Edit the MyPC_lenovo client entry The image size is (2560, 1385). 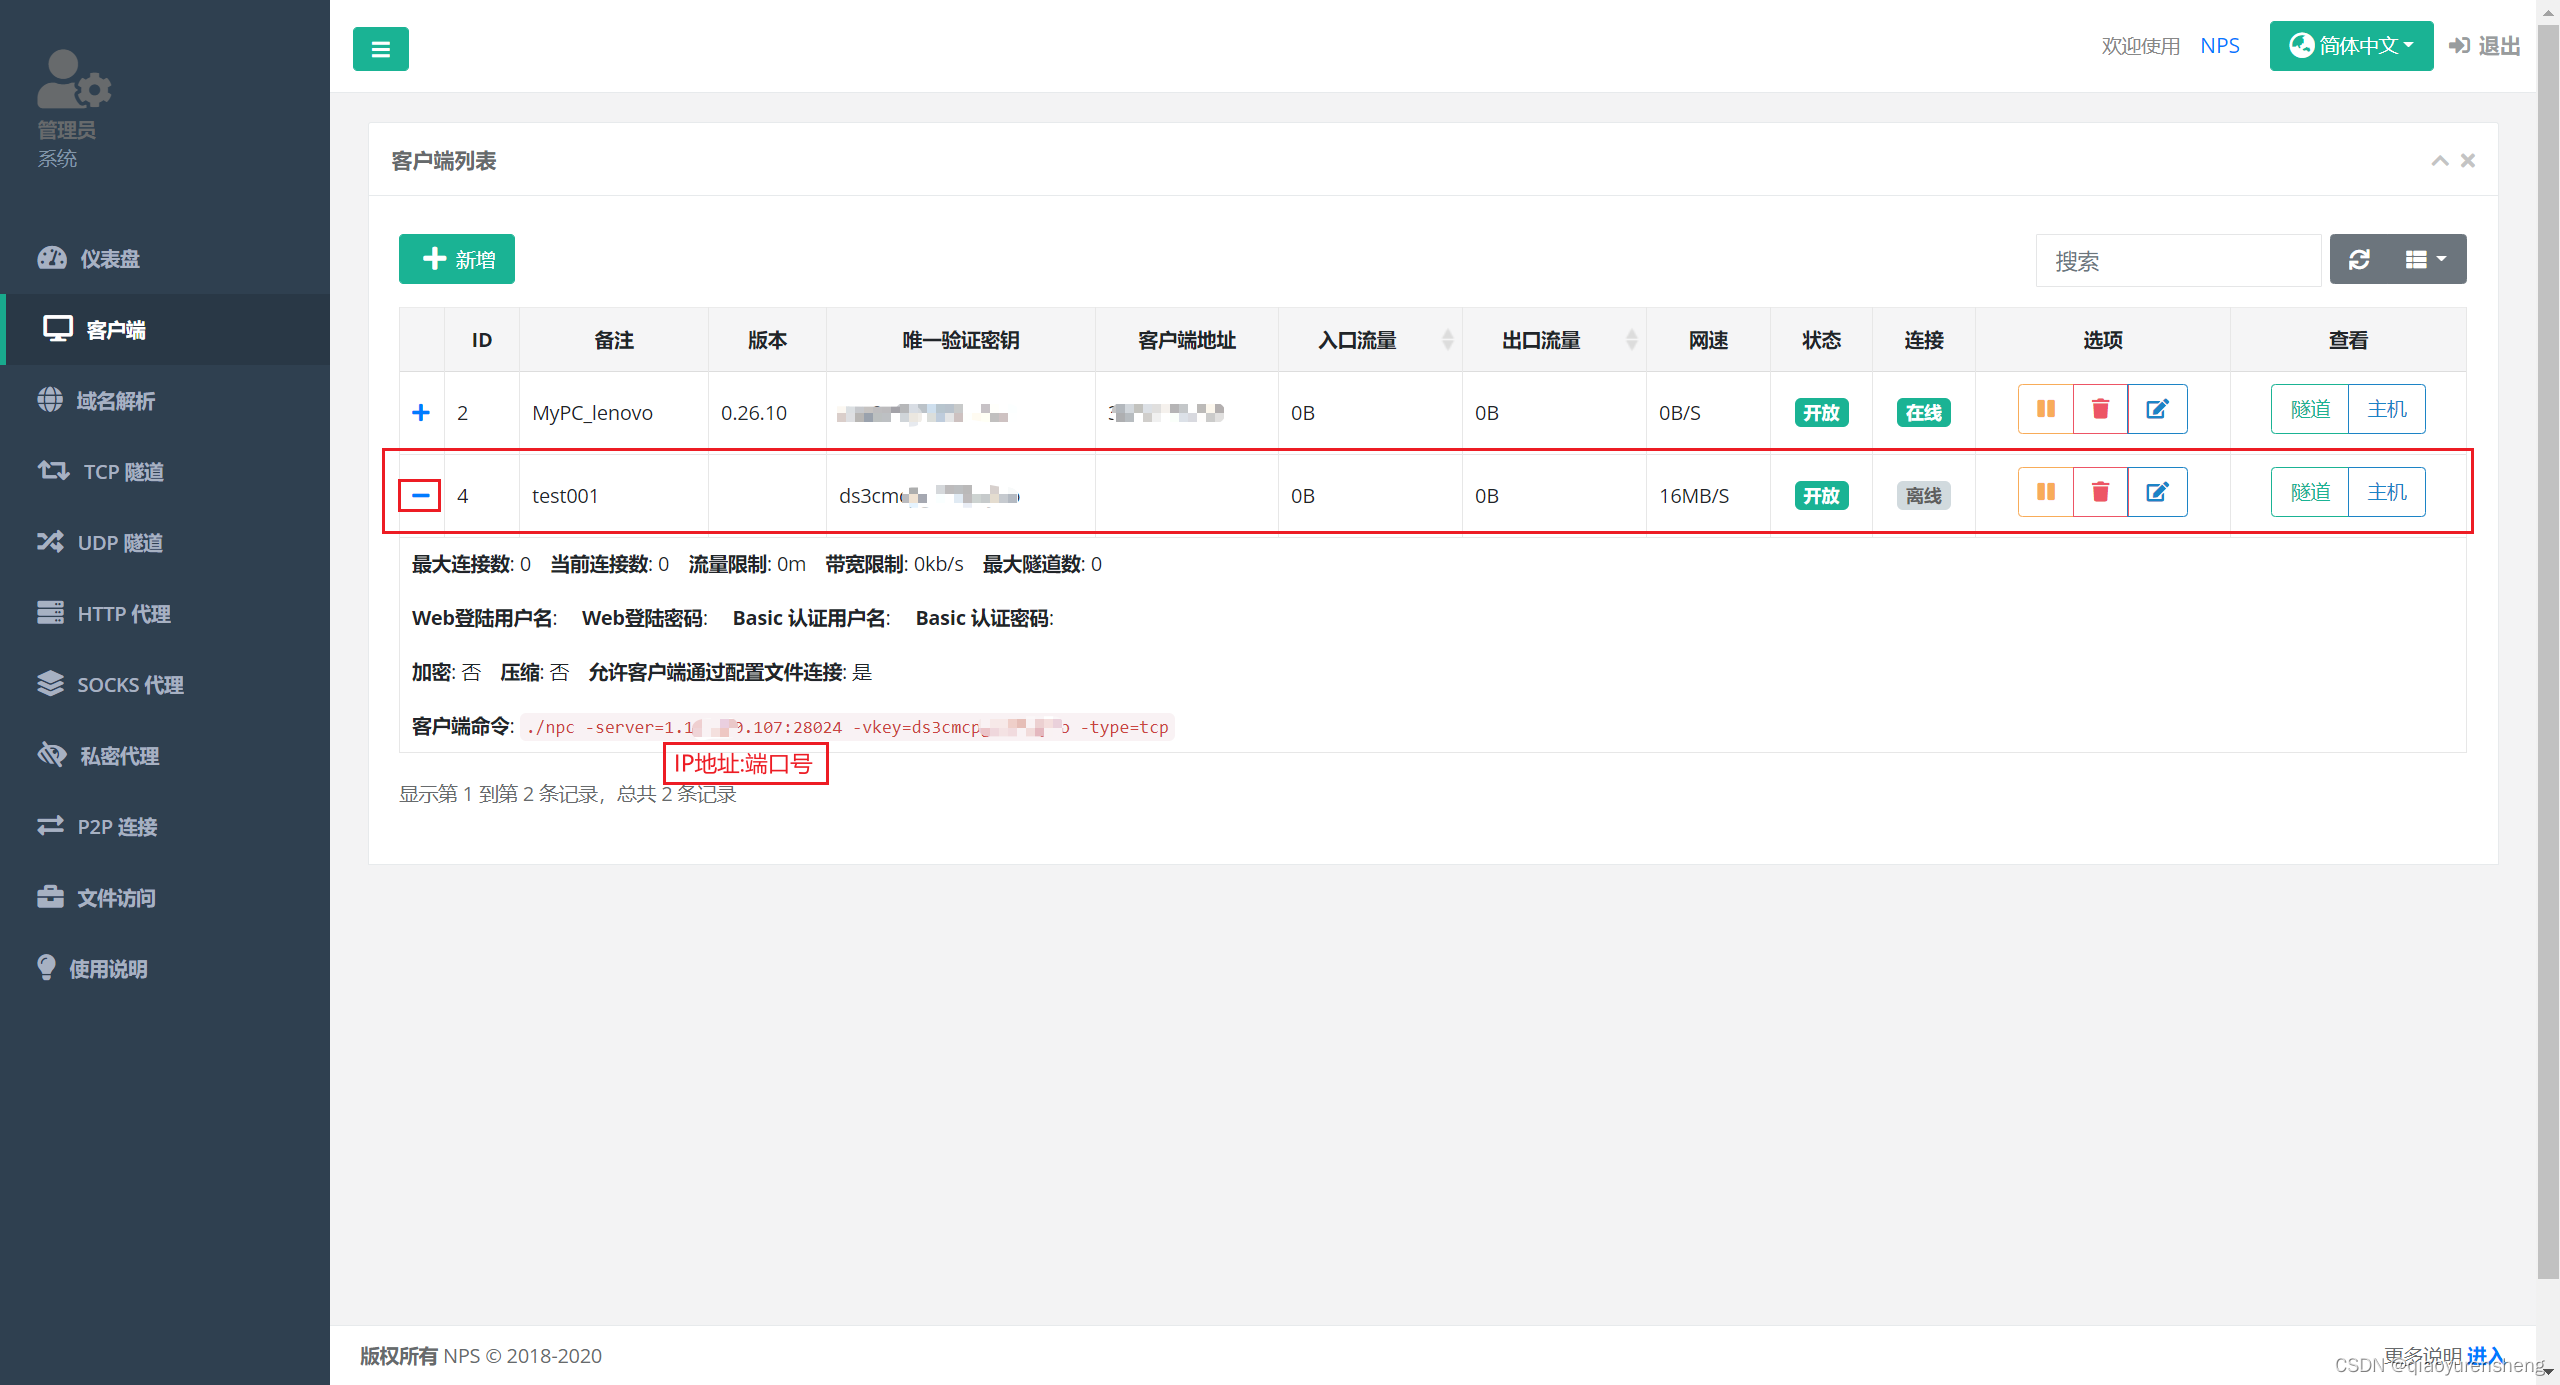2157,409
